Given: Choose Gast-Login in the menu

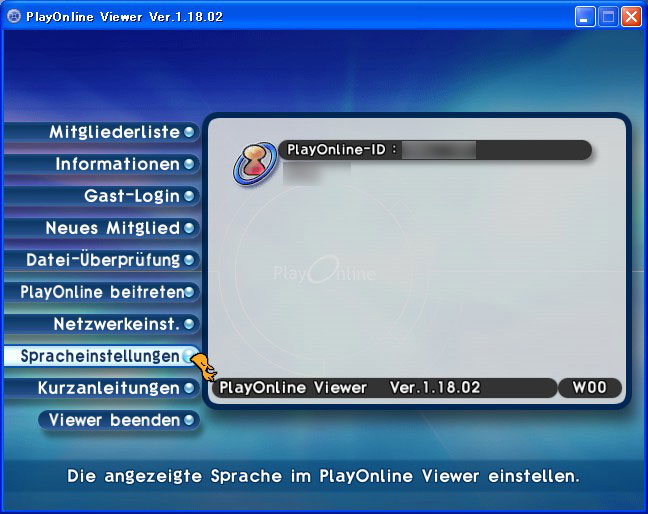Looking at the screenshot, I should coord(102,196).
